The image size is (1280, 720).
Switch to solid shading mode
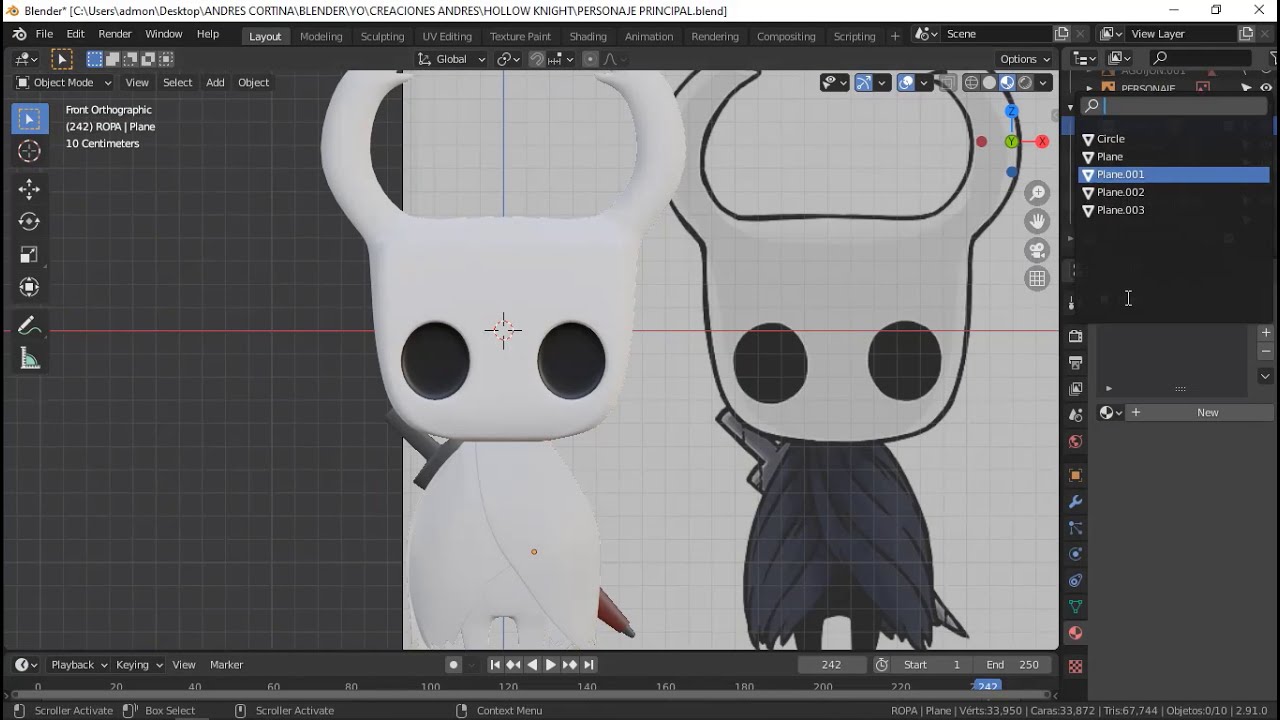point(989,83)
